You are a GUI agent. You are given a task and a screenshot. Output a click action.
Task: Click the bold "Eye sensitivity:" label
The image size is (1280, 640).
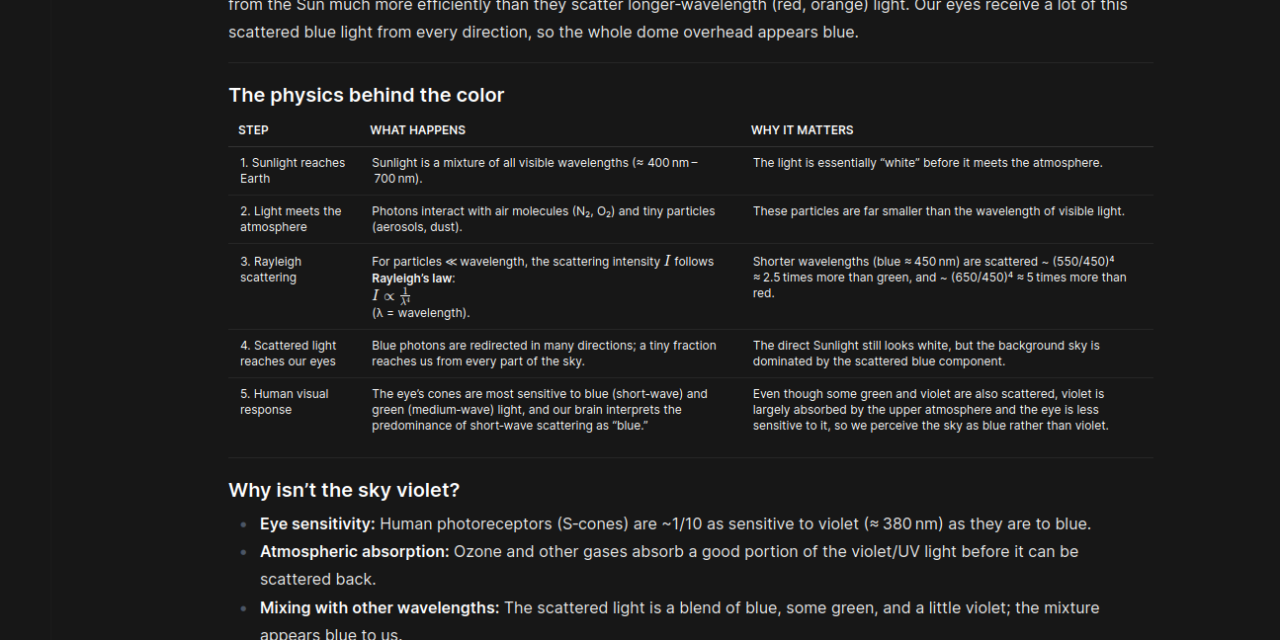coord(317,524)
